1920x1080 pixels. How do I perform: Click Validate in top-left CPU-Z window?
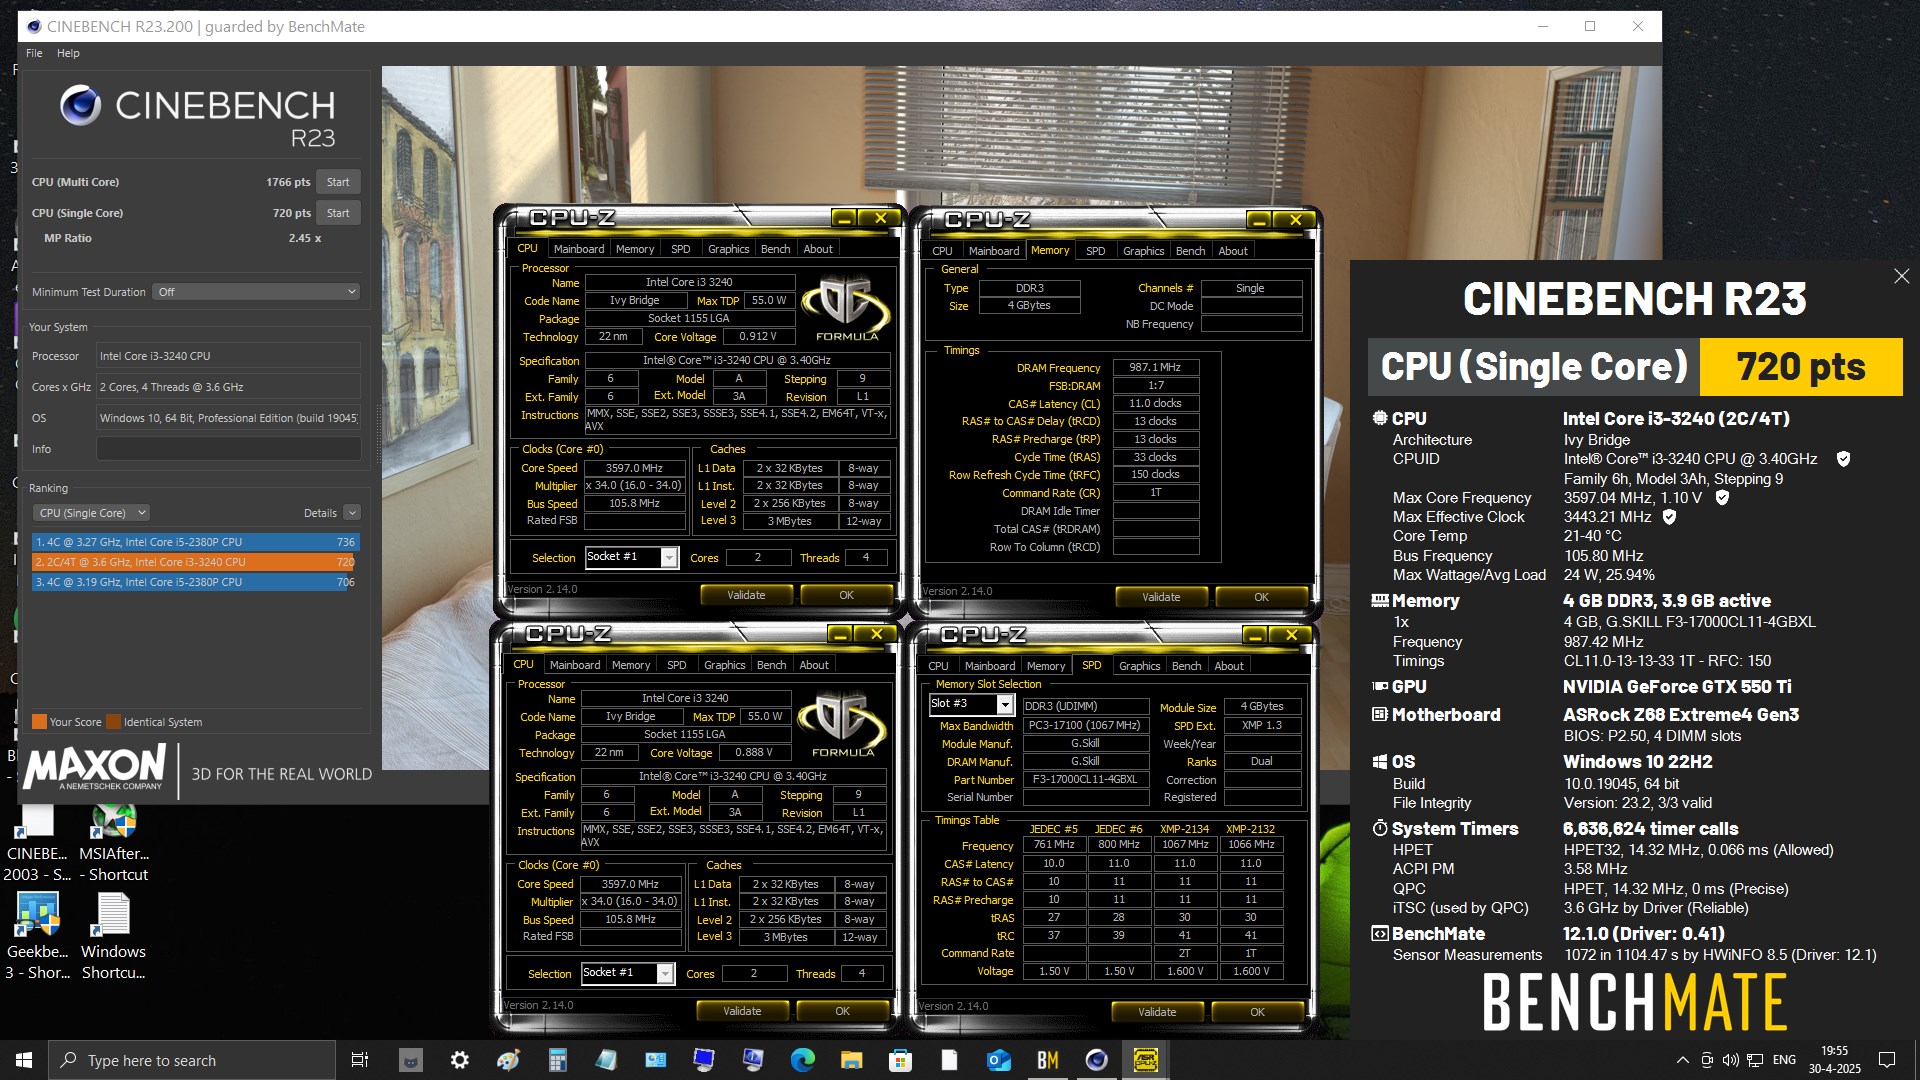point(746,595)
